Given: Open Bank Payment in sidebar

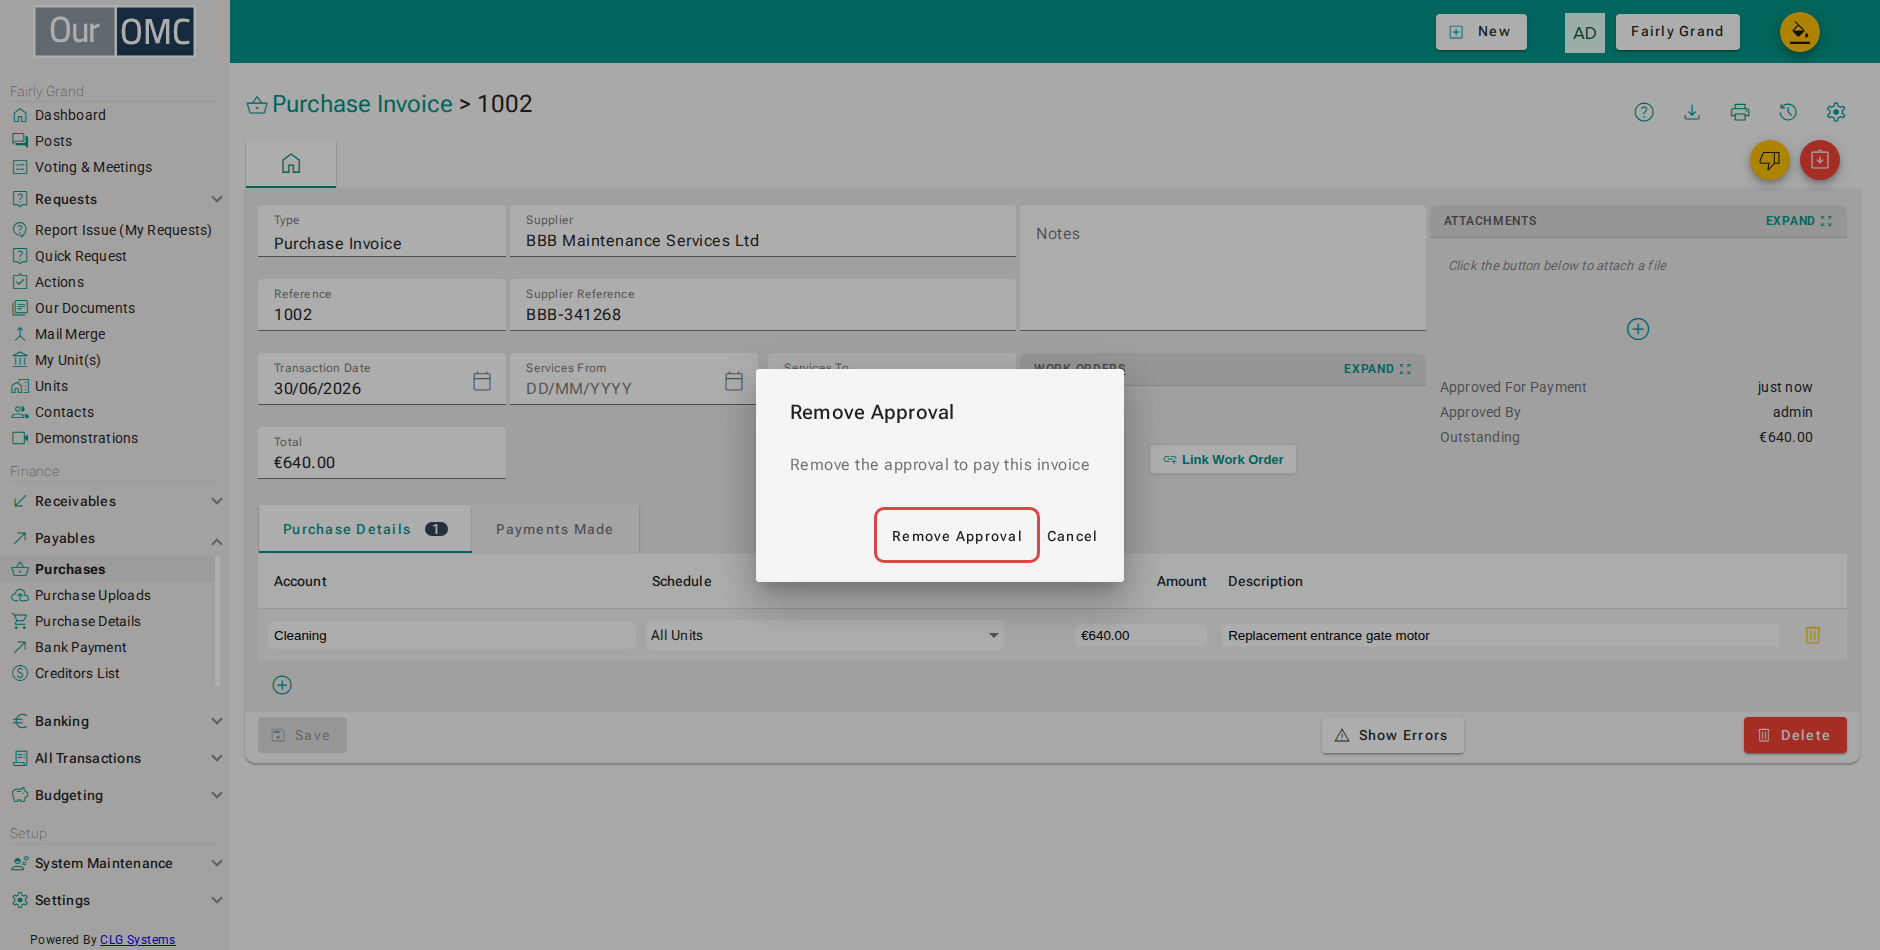Looking at the screenshot, I should click(x=81, y=647).
